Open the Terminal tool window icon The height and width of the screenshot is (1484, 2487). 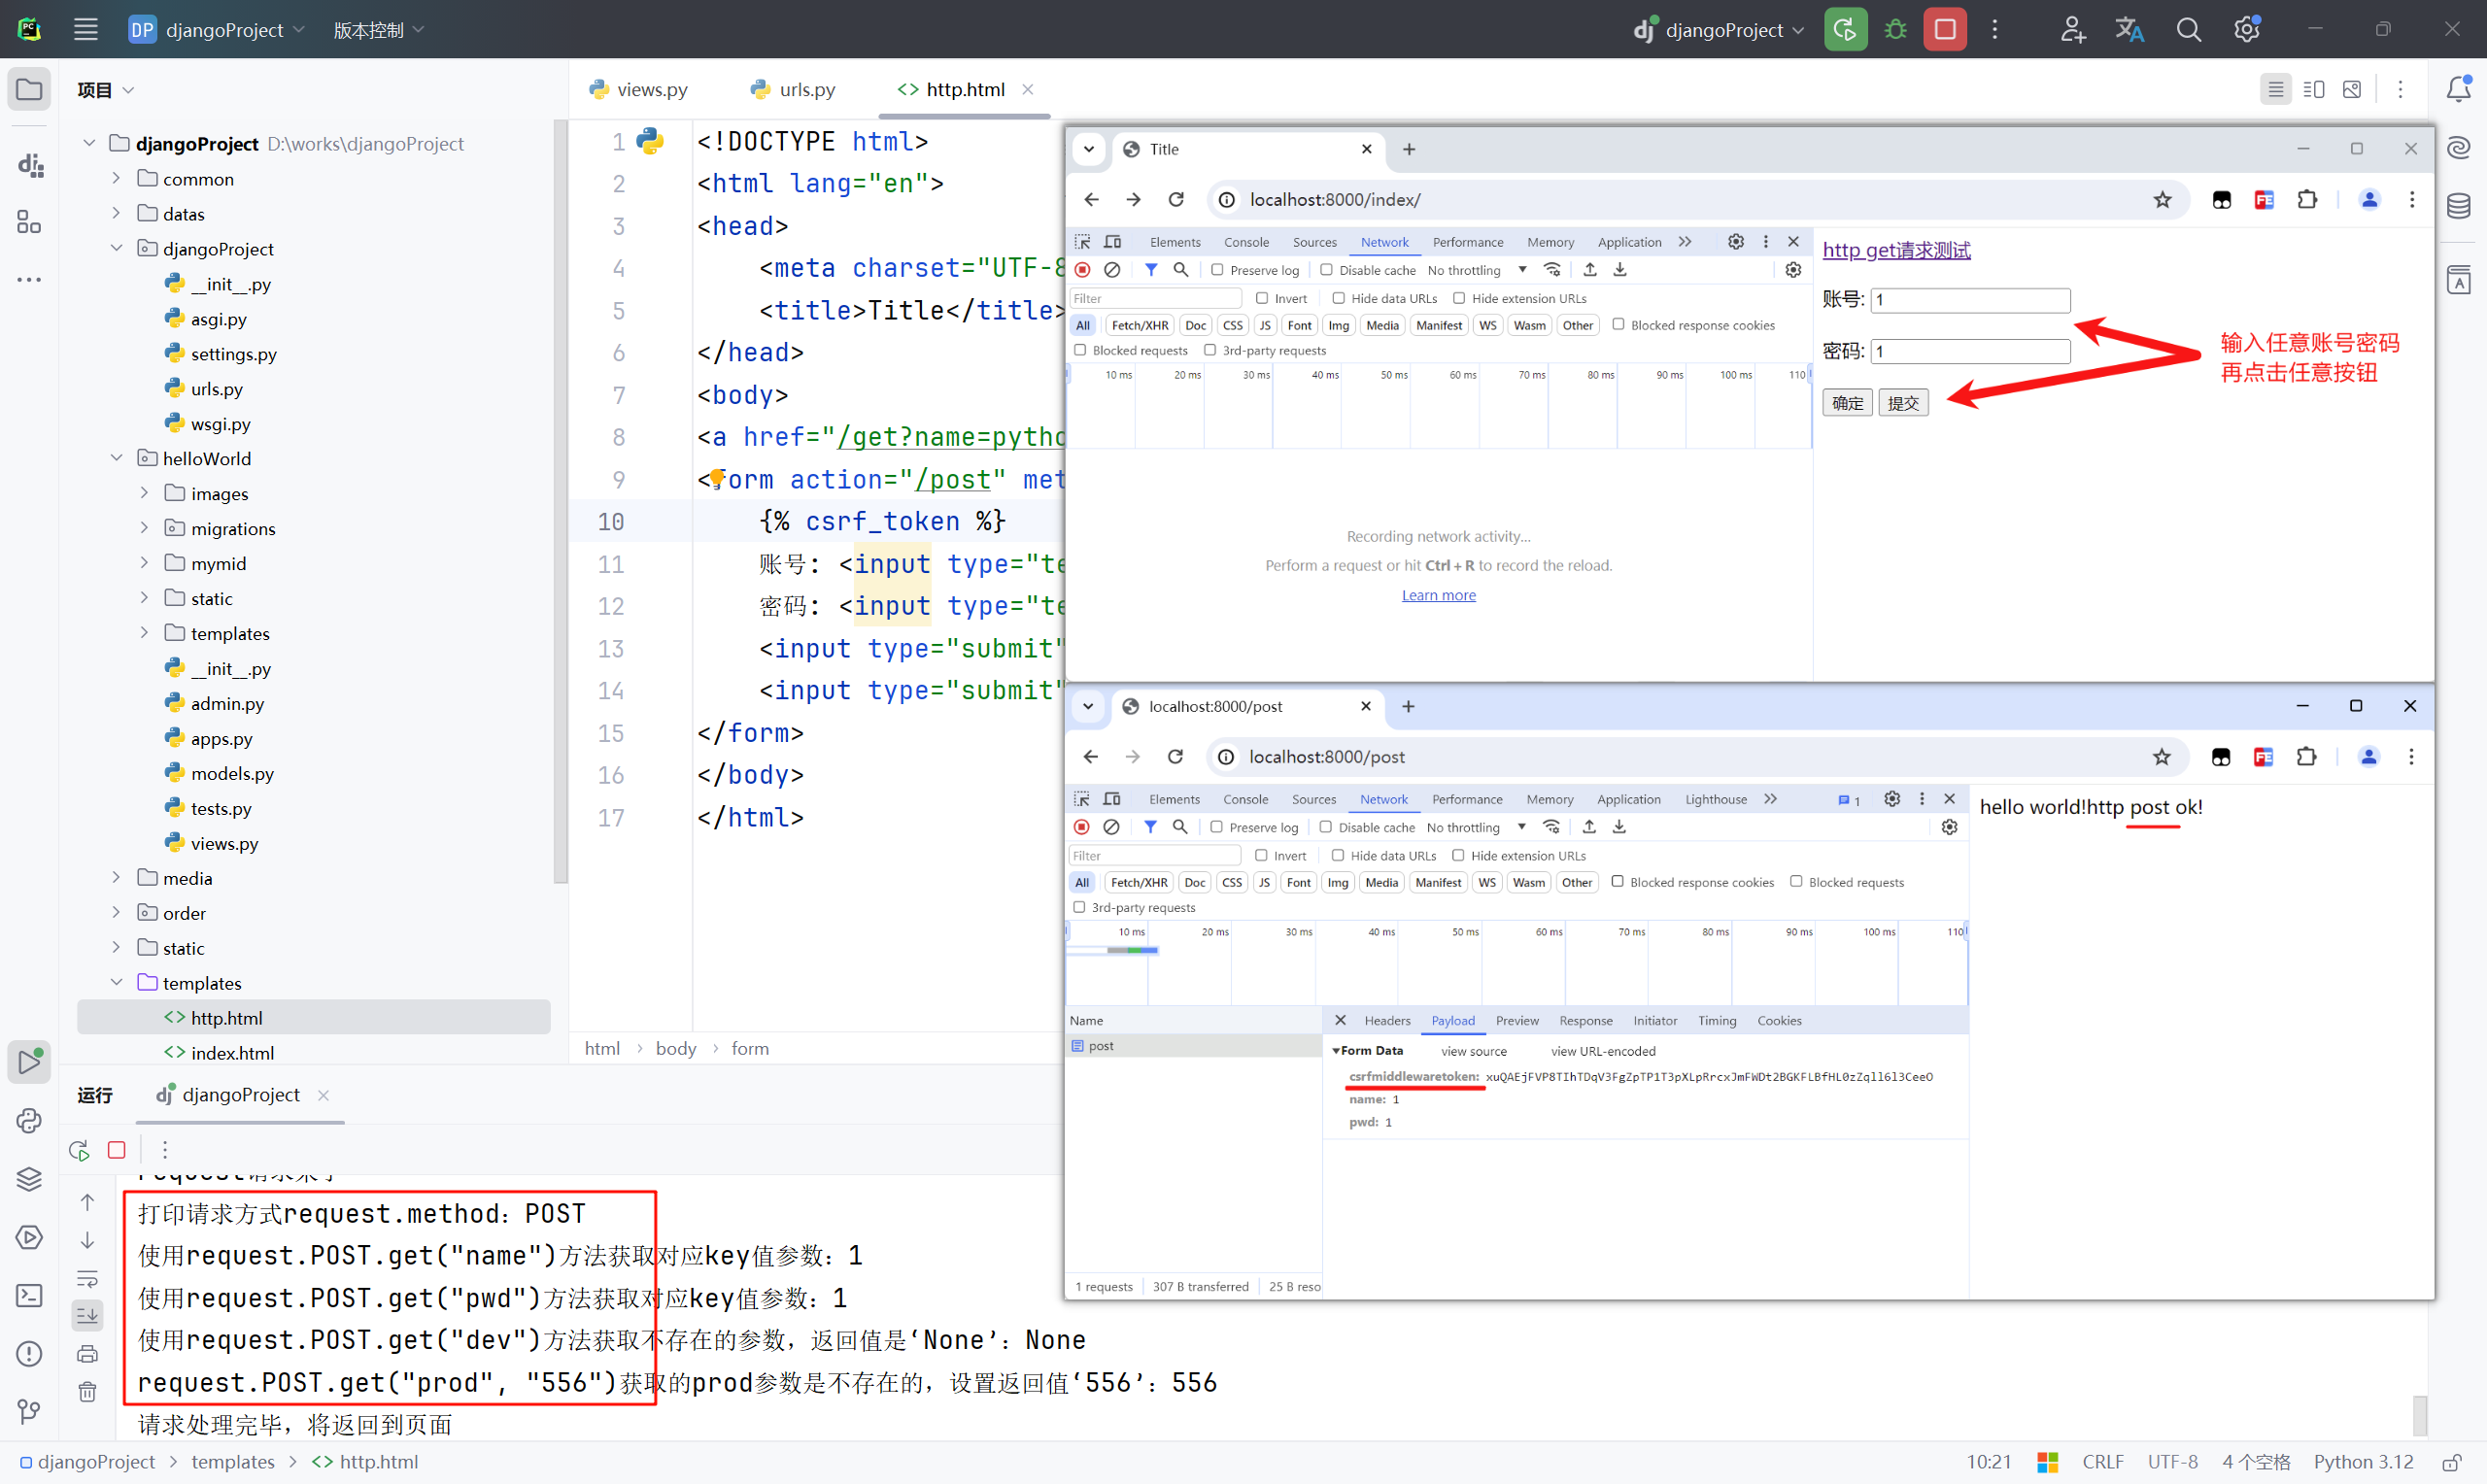click(29, 1295)
